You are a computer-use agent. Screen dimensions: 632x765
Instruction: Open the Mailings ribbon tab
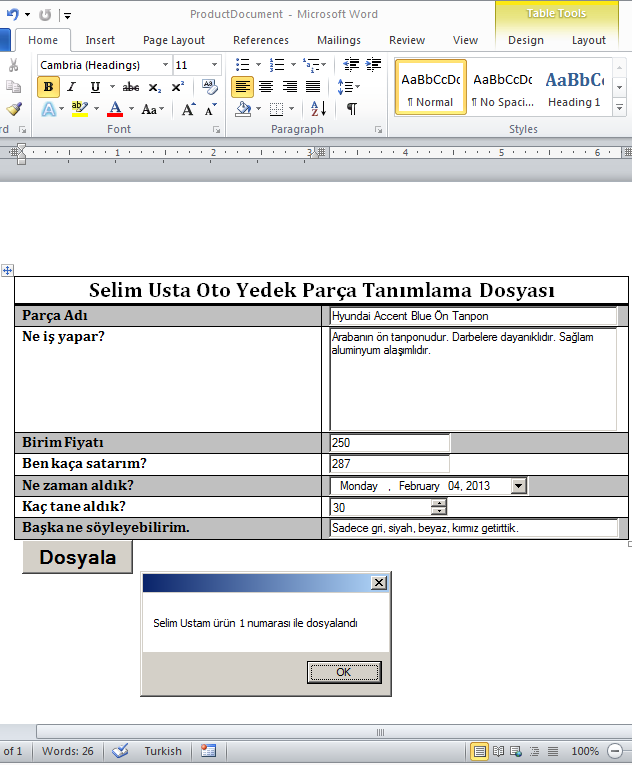pos(339,40)
